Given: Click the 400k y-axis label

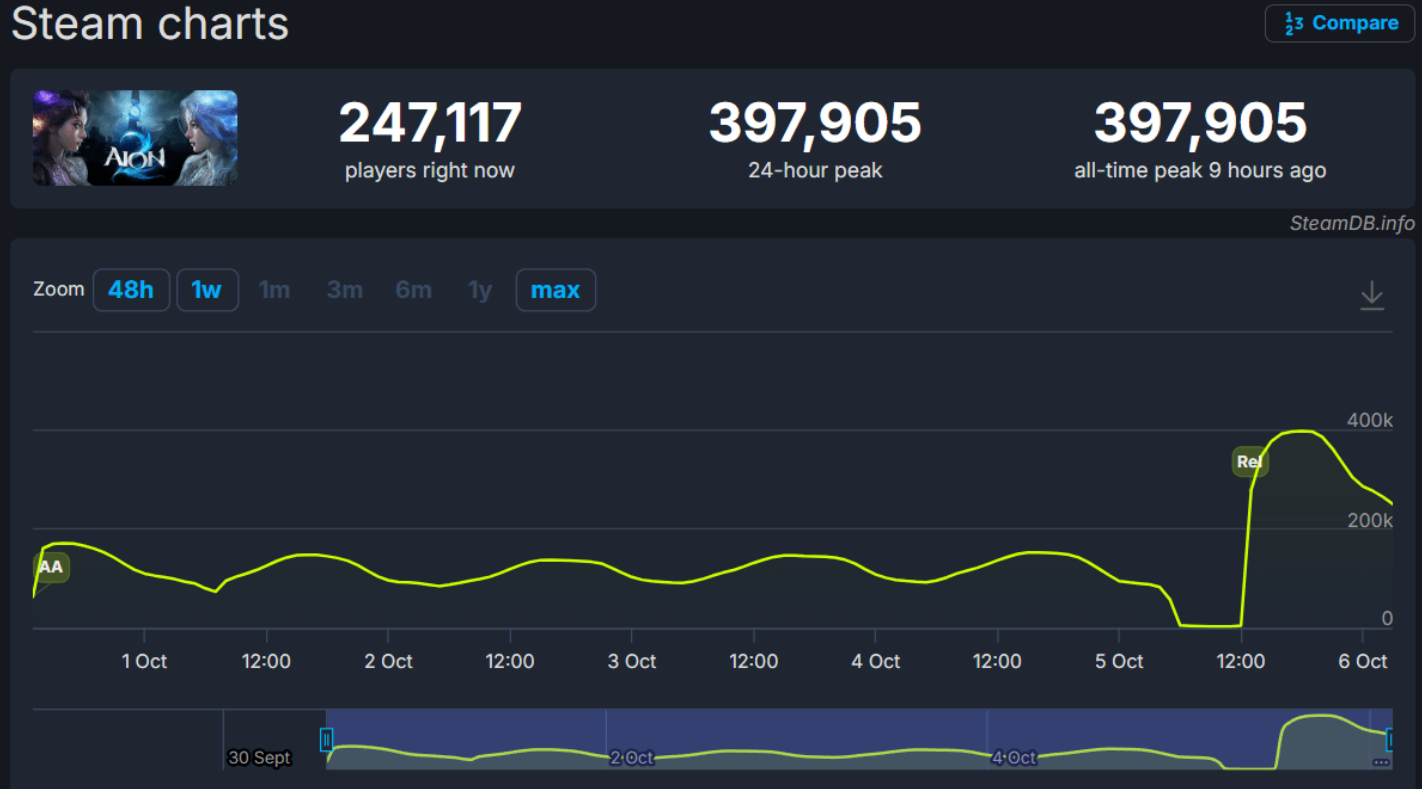Looking at the screenshot, I should (1370, 420).
